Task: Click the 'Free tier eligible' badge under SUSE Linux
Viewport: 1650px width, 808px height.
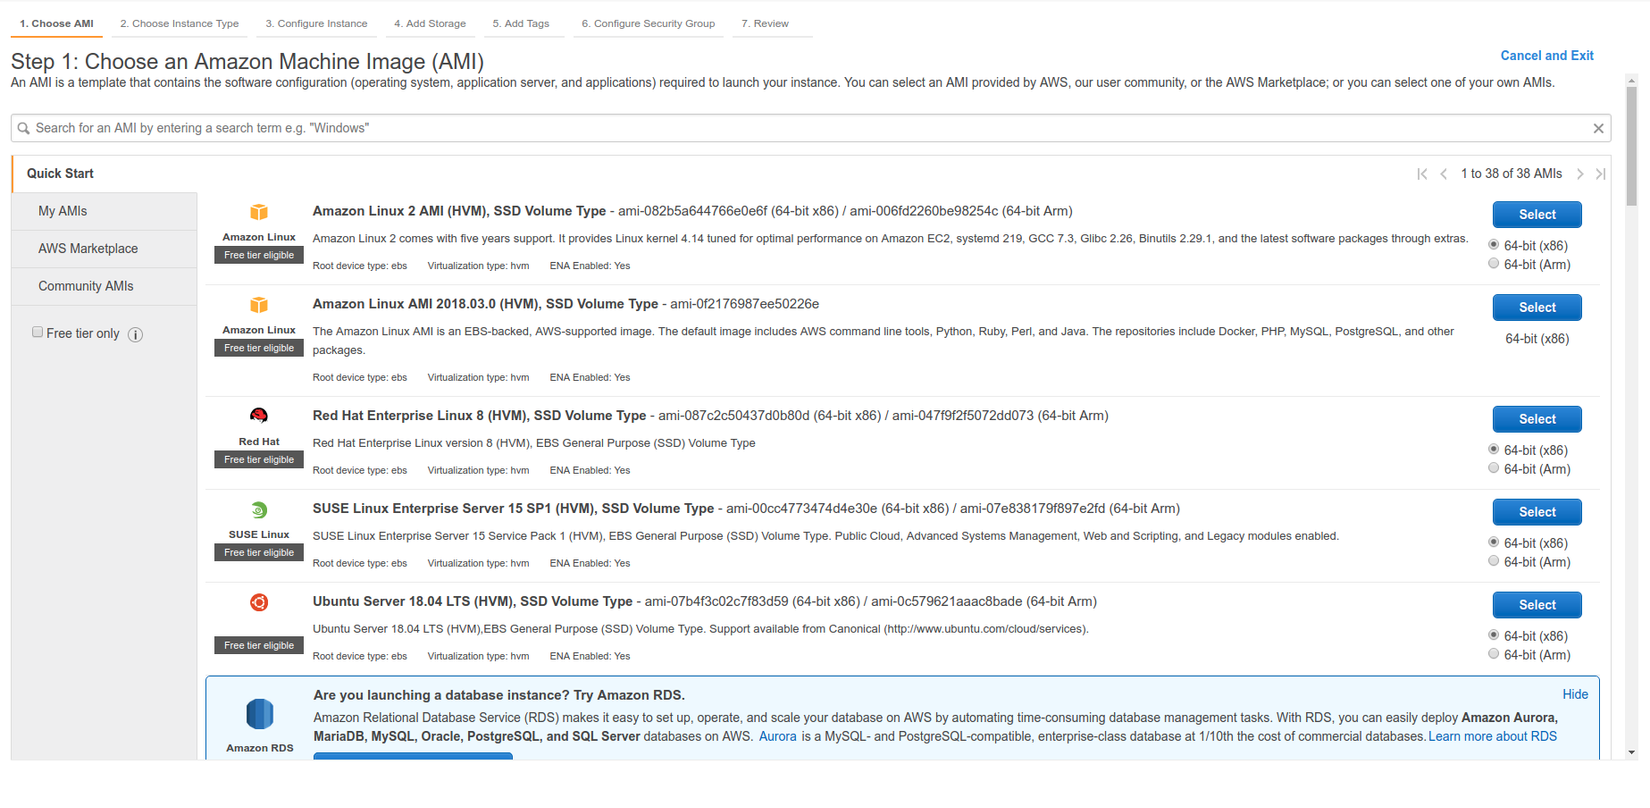Action: pos(259,553)
